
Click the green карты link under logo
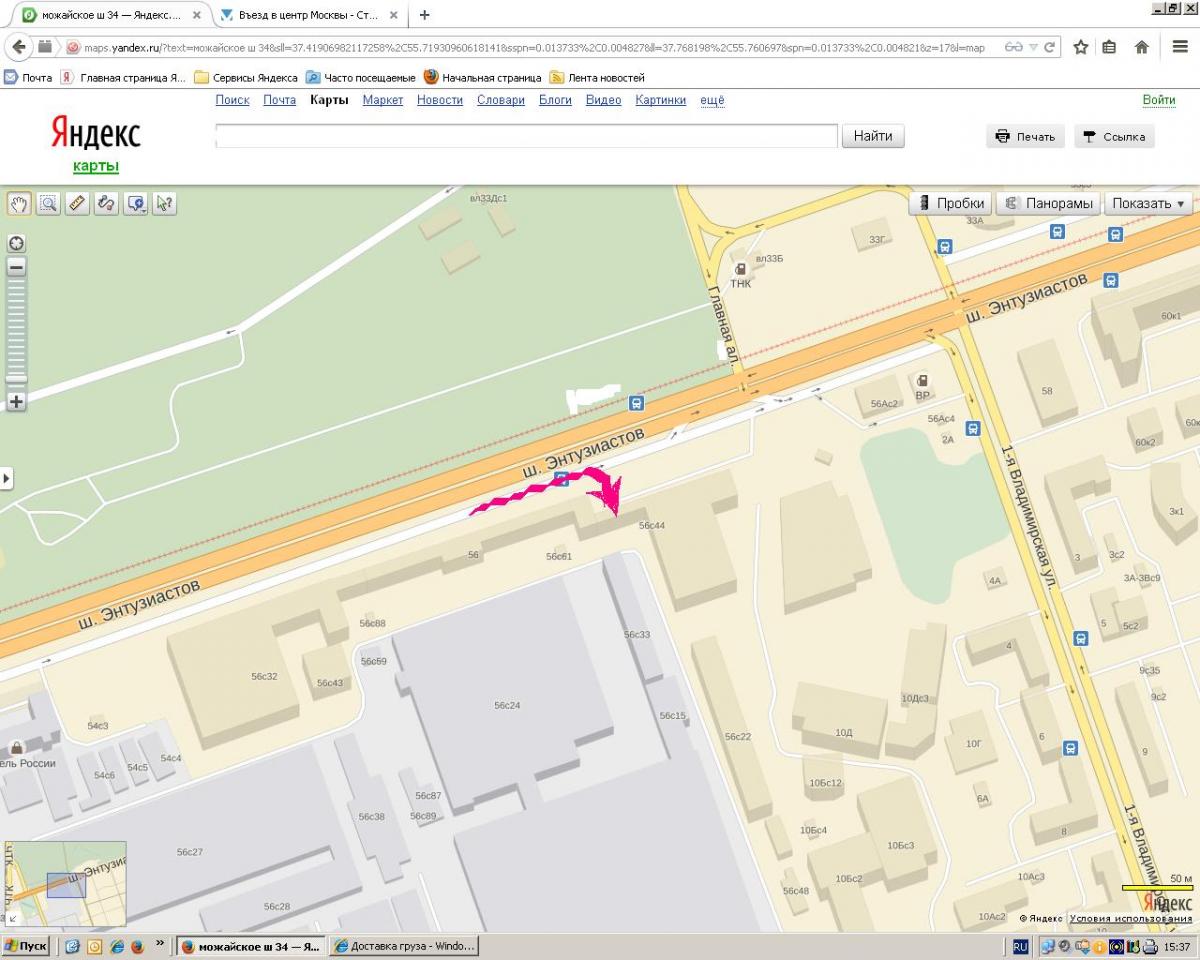96,166
